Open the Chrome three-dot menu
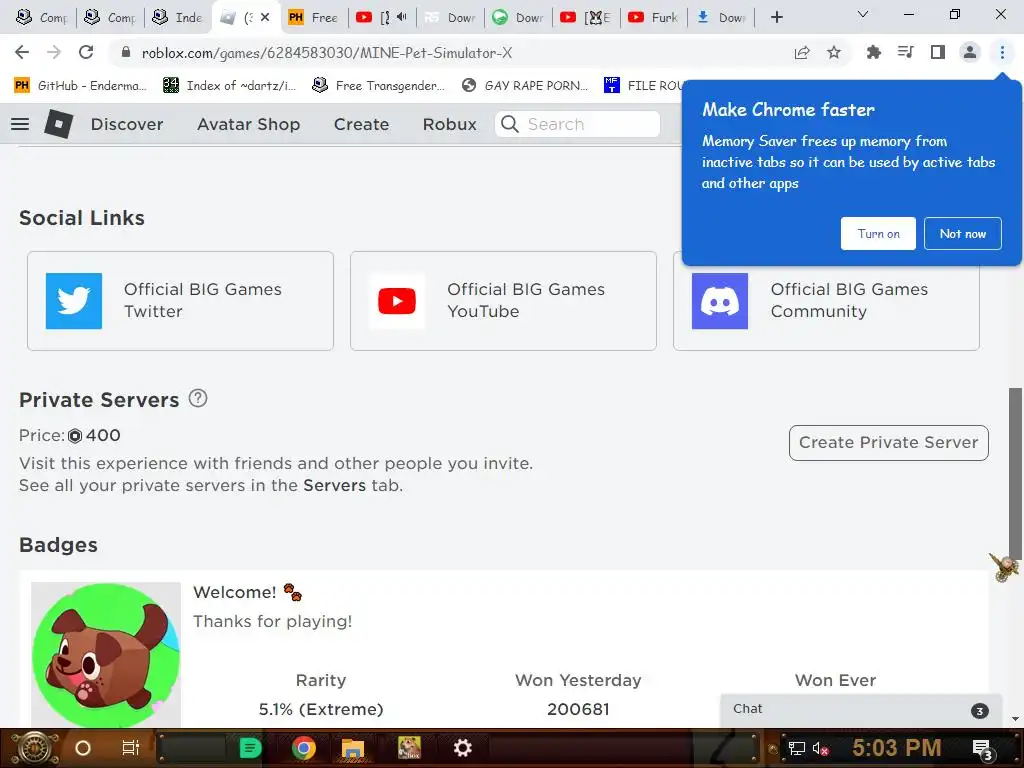The image size is (1024, 768). pyautogui.click(x=1002, y=52)
